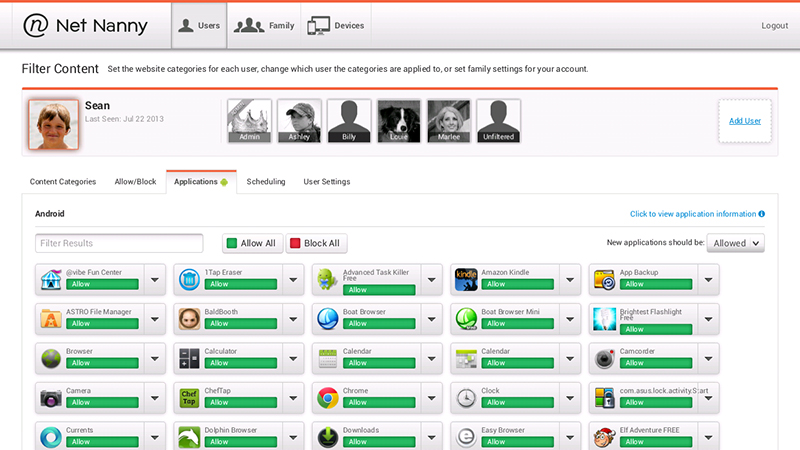This screenshot has height=450, width=800.
Task: Click the App Backup app icon
Action: pos(605,280)
